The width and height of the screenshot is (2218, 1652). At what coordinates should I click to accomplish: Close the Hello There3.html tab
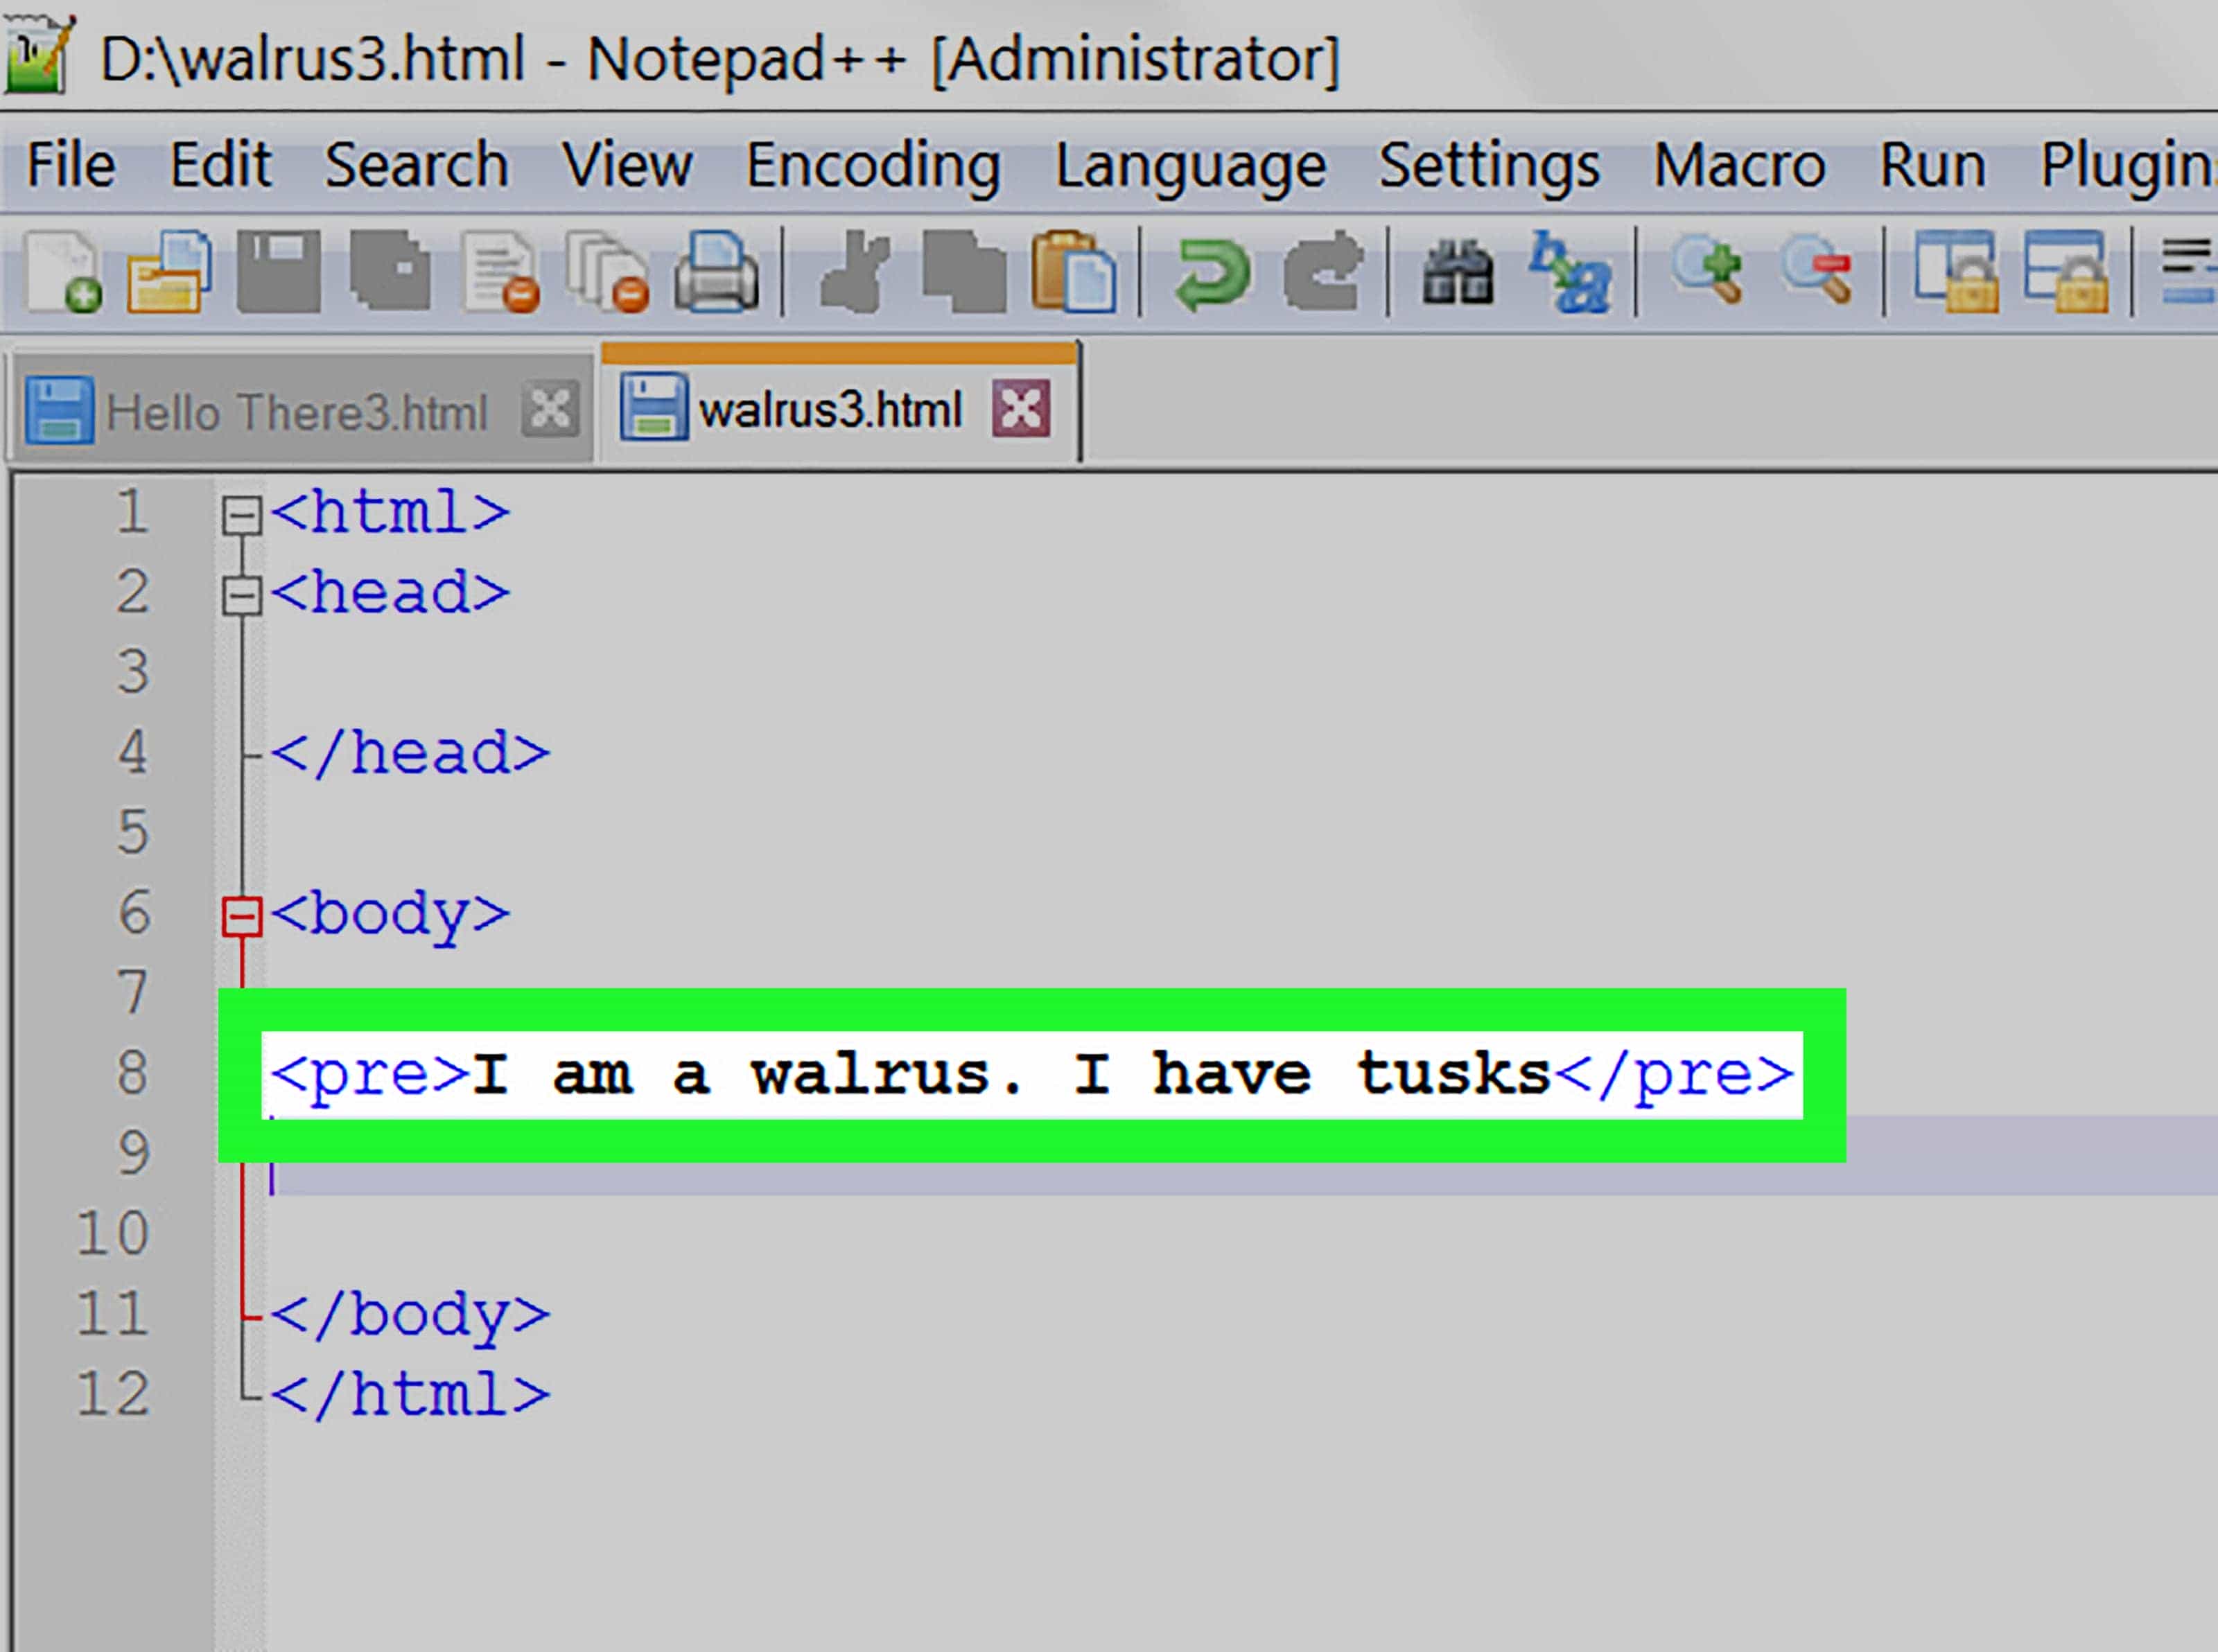point(550,410)
